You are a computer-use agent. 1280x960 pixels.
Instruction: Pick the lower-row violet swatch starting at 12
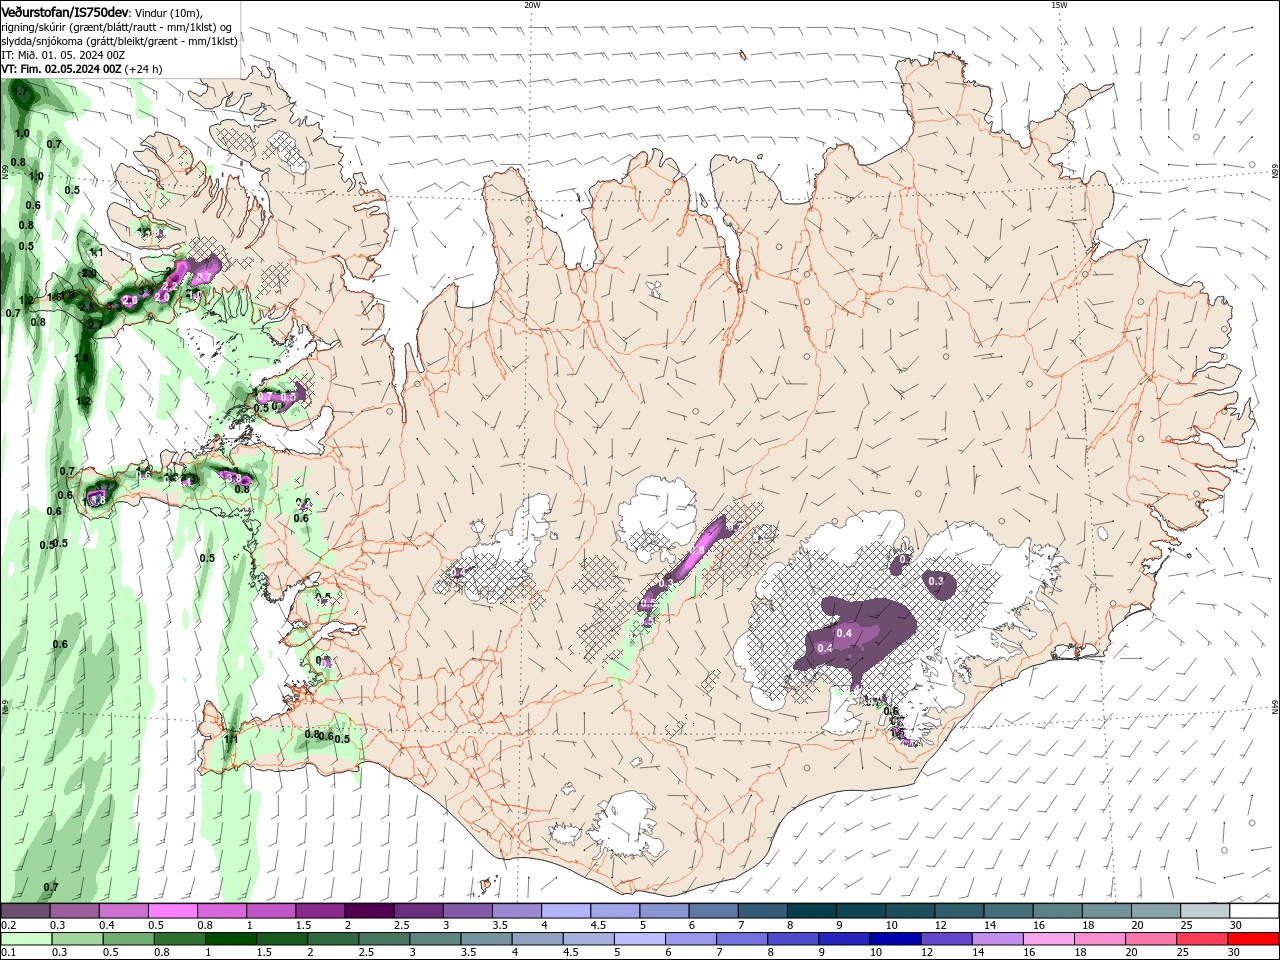coord(945,939)
